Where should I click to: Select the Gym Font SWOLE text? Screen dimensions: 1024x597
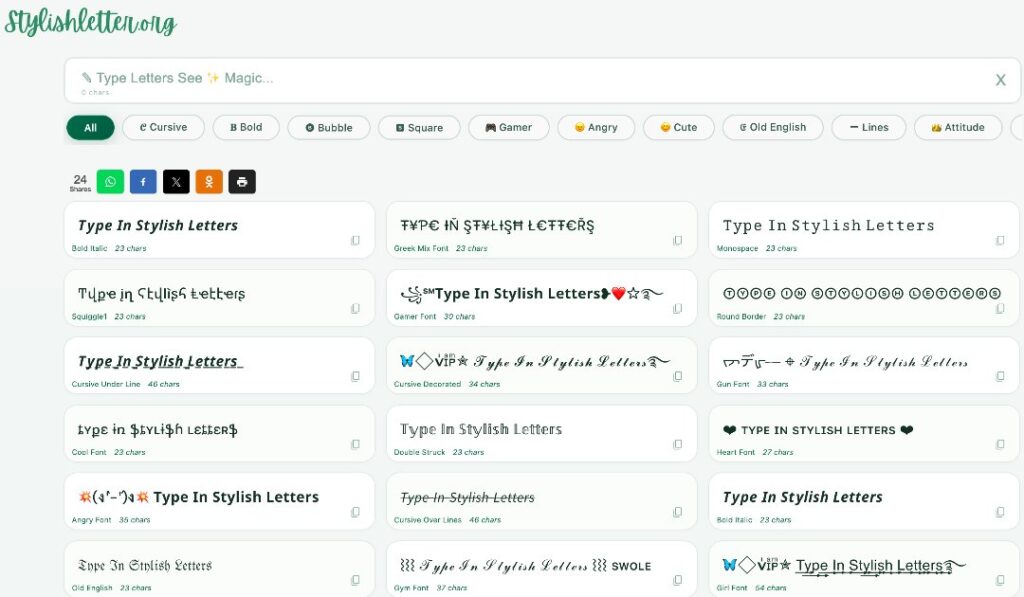[525, 566]
